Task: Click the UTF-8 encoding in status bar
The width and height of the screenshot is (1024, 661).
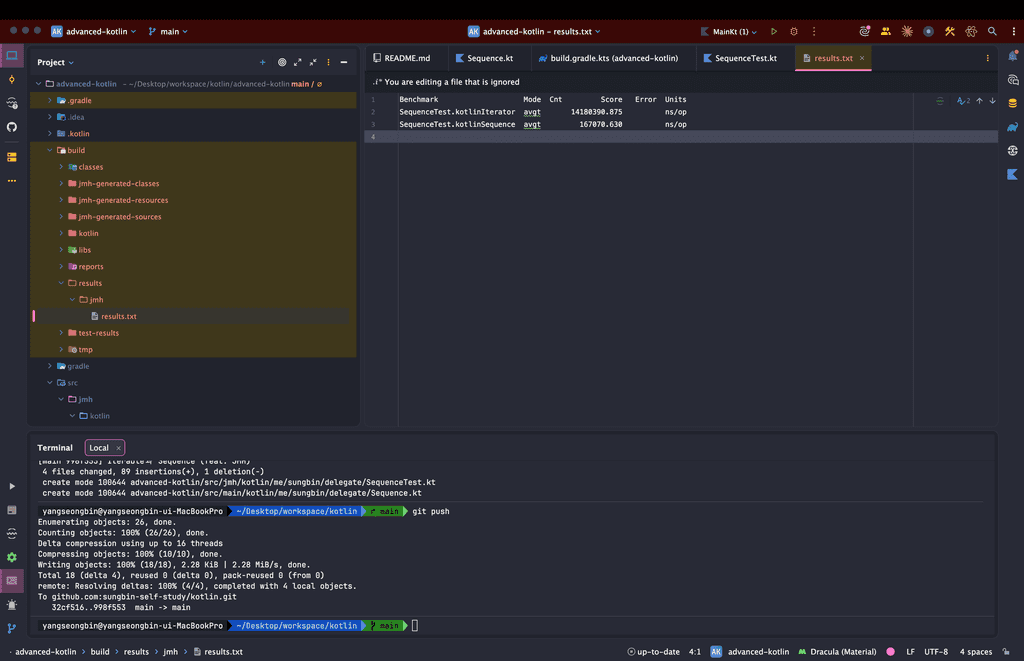Action: coord(935,652)
